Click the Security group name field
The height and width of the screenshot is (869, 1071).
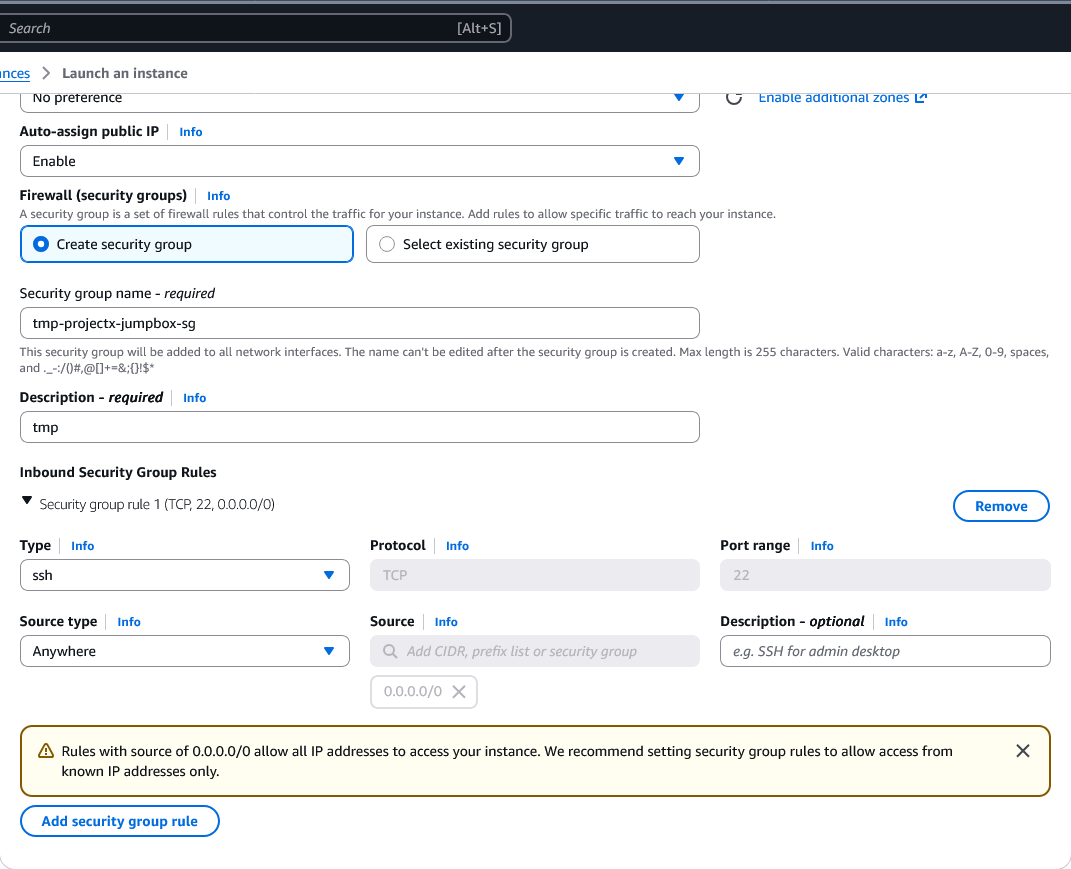coord(359,323)
